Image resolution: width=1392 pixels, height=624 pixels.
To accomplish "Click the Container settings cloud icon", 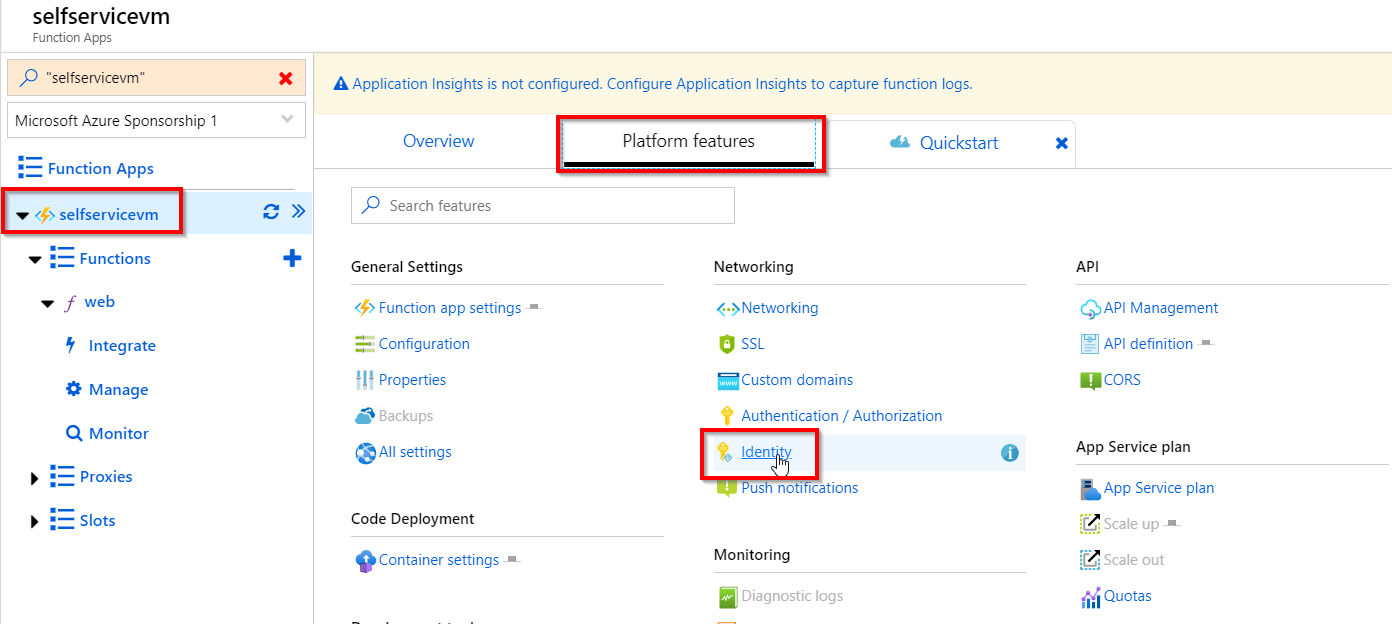I will [365, 561].
